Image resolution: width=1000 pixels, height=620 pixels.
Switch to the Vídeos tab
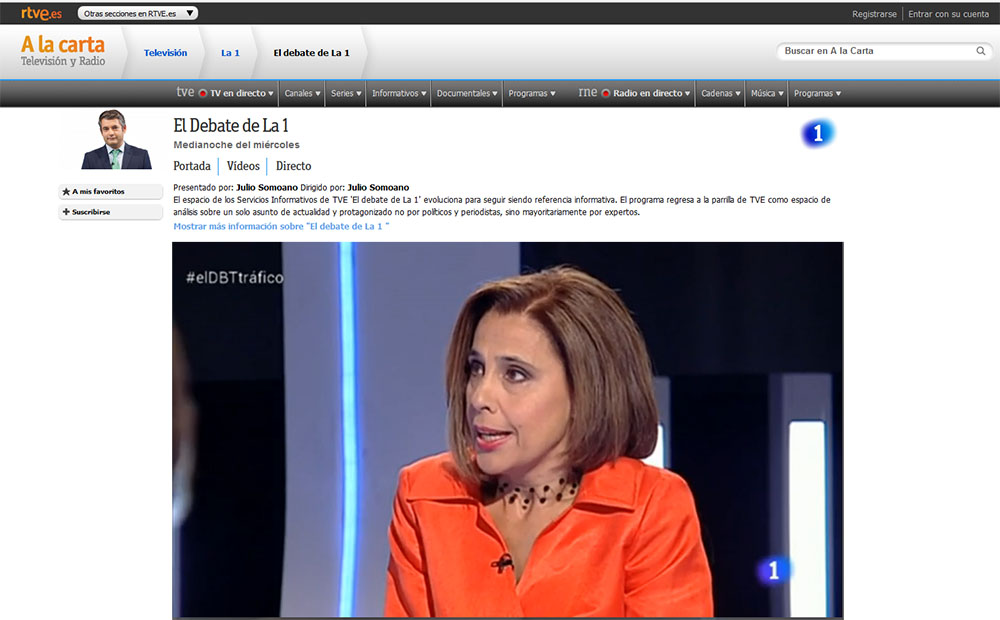pyautogui.click(x=243, y=166)
